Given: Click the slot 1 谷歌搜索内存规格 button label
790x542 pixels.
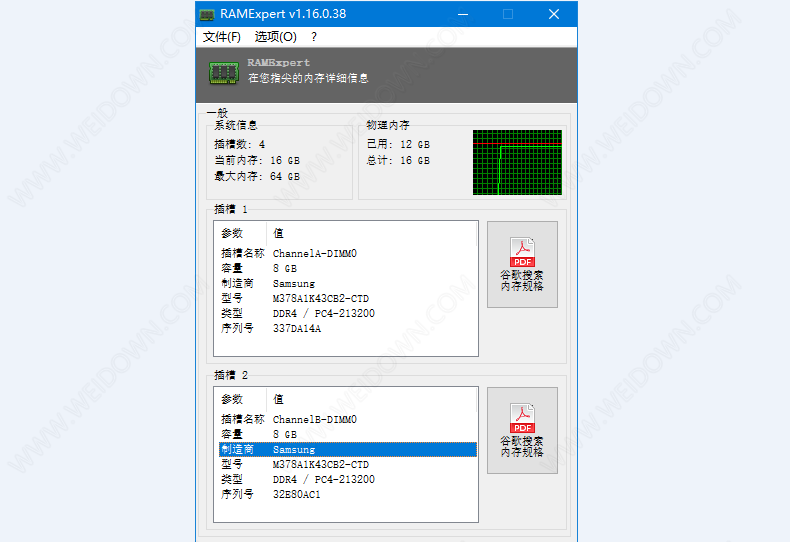Looking at the screenshot, I should (x=522, y=280).
